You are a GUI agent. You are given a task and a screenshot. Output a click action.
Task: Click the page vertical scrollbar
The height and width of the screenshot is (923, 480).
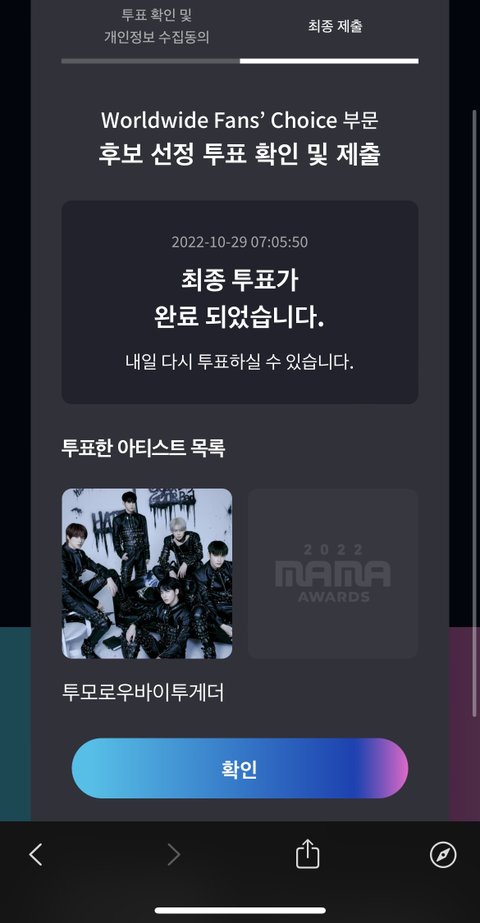coord(475,412)
